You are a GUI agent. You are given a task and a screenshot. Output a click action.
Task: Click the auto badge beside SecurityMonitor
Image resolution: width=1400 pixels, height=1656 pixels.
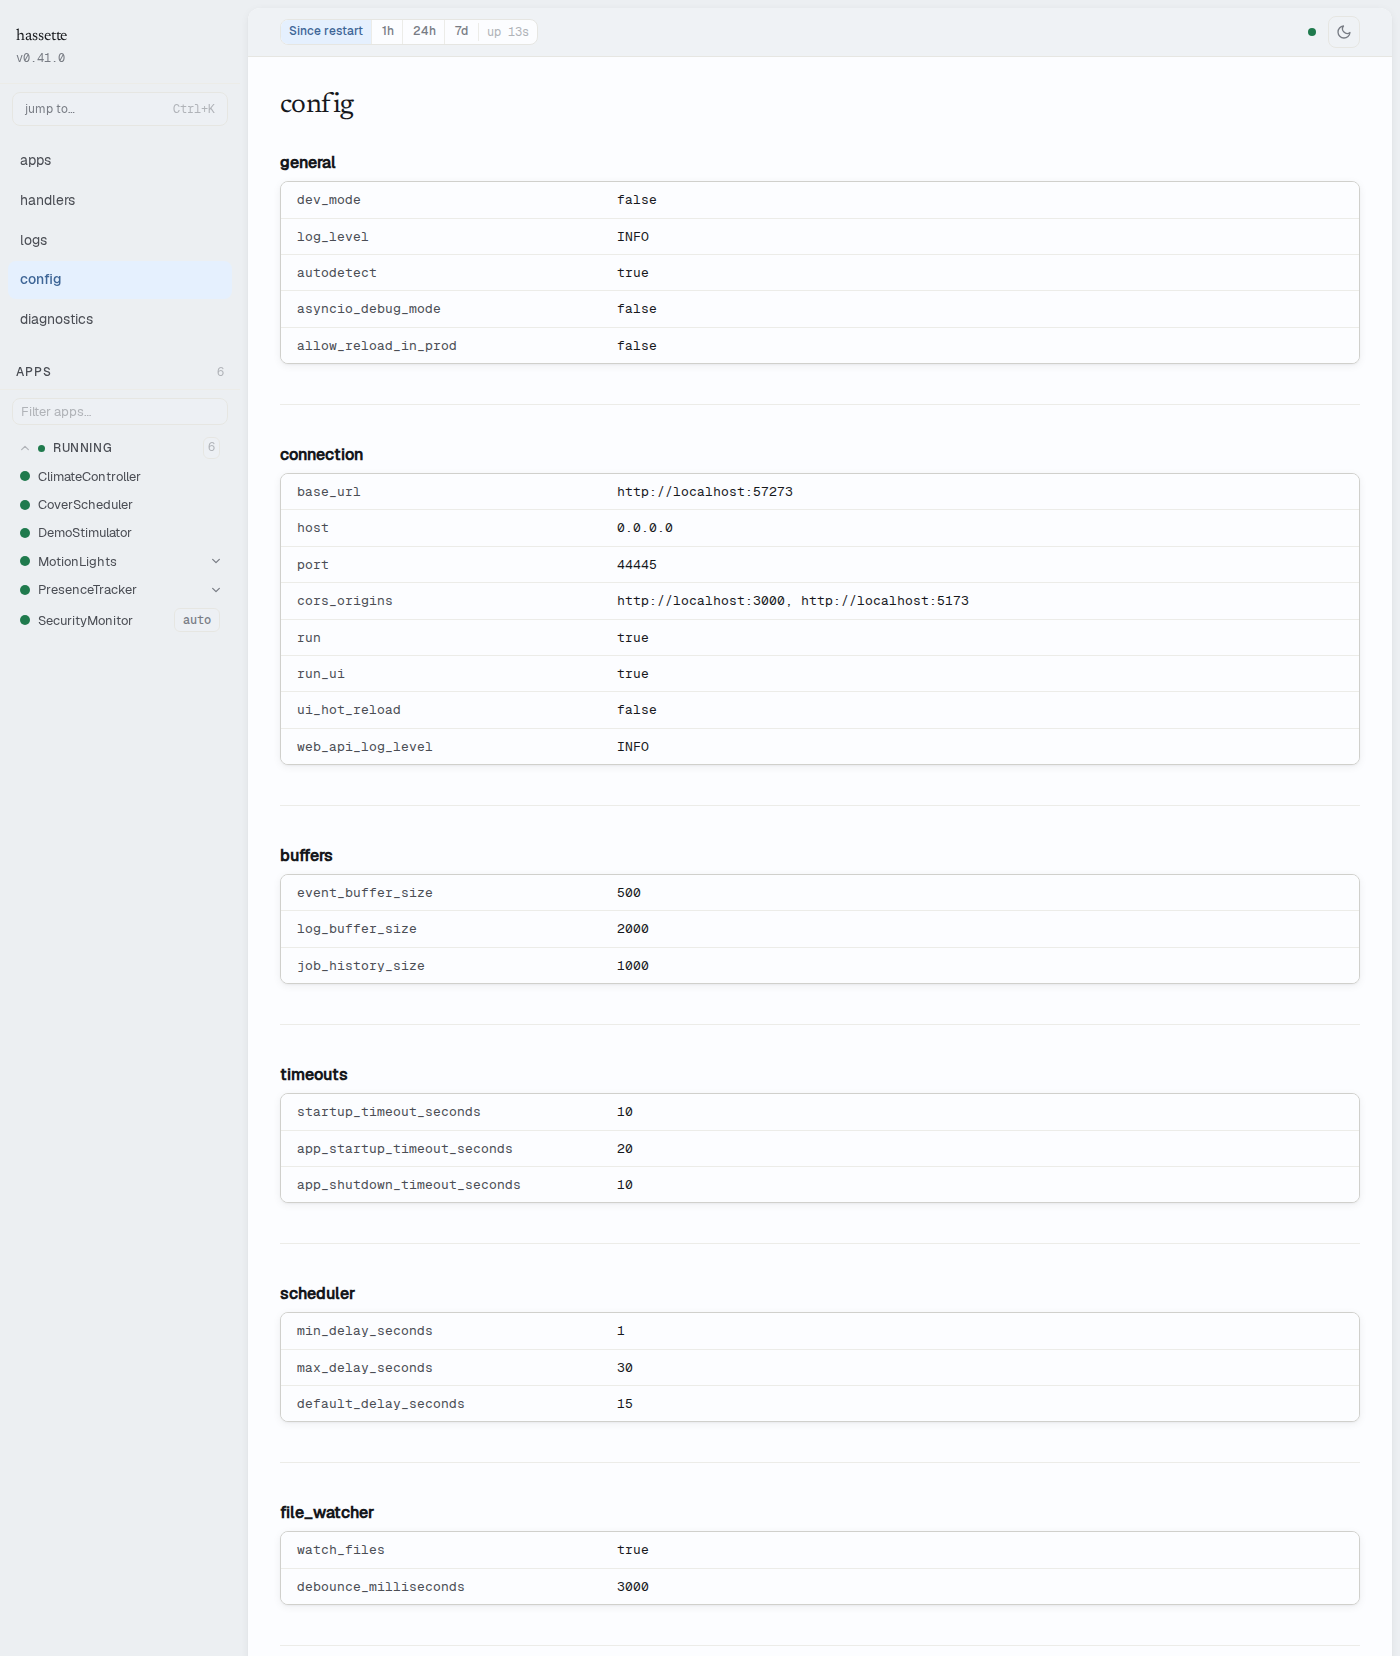tap(197, 620)
